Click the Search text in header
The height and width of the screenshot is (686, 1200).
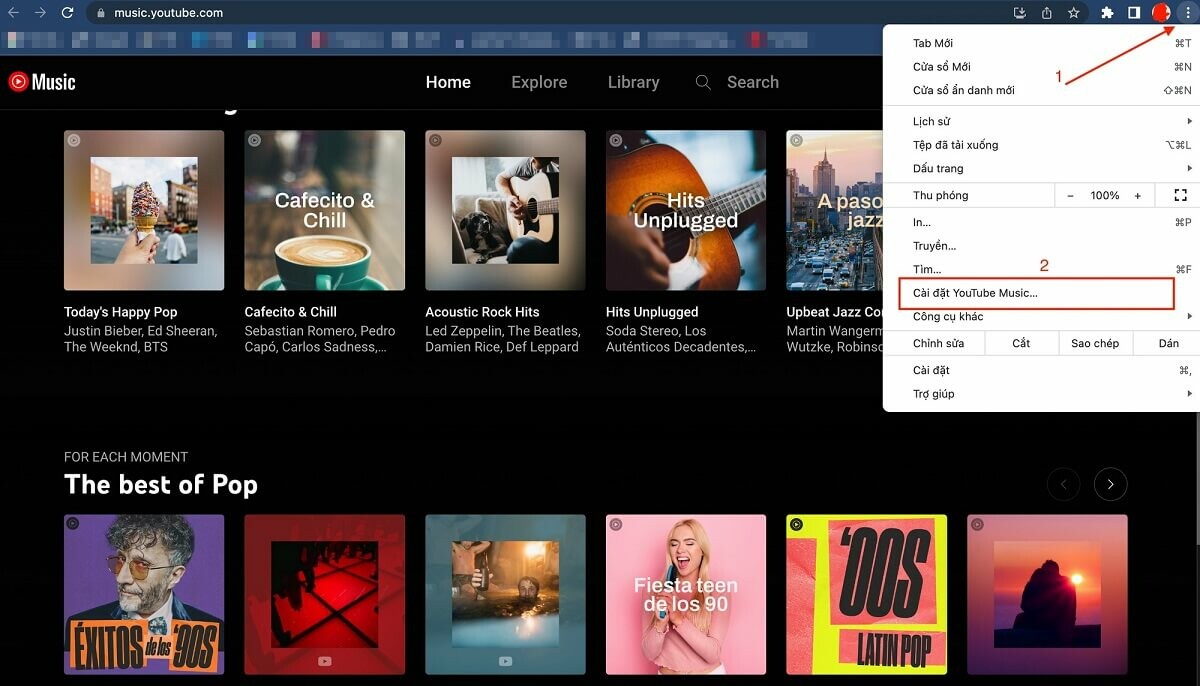point(753,82)
